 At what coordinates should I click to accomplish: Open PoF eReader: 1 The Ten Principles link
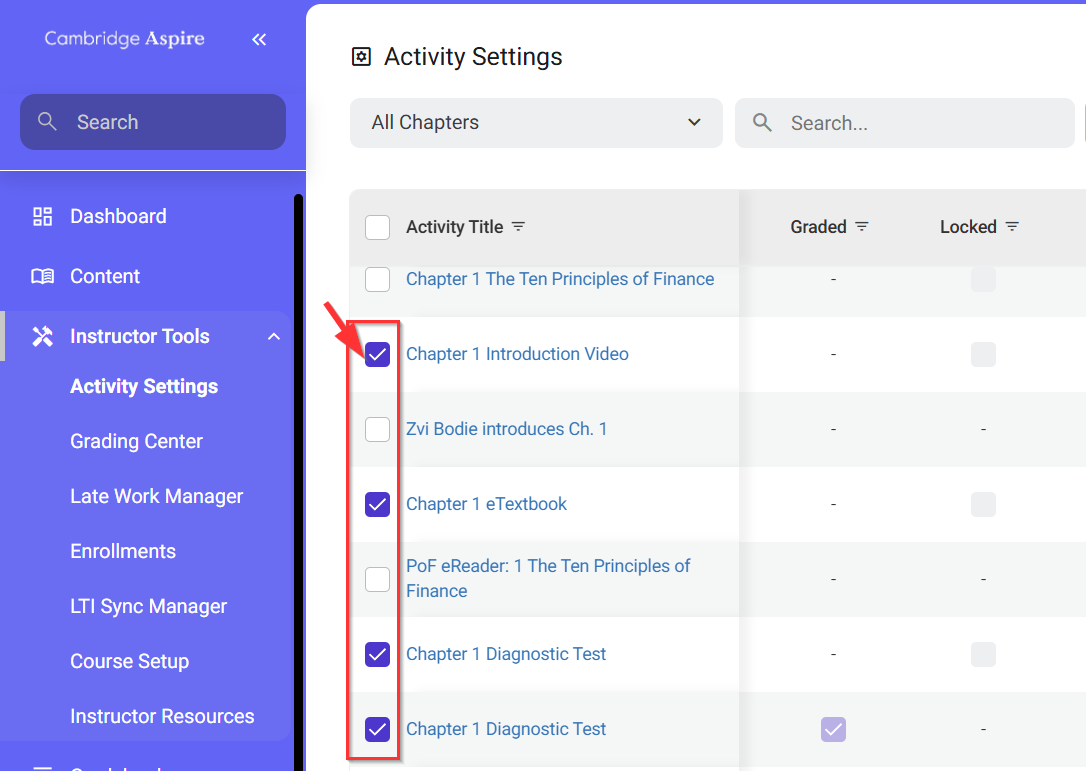pyautogui.click(x=548, y=578)
